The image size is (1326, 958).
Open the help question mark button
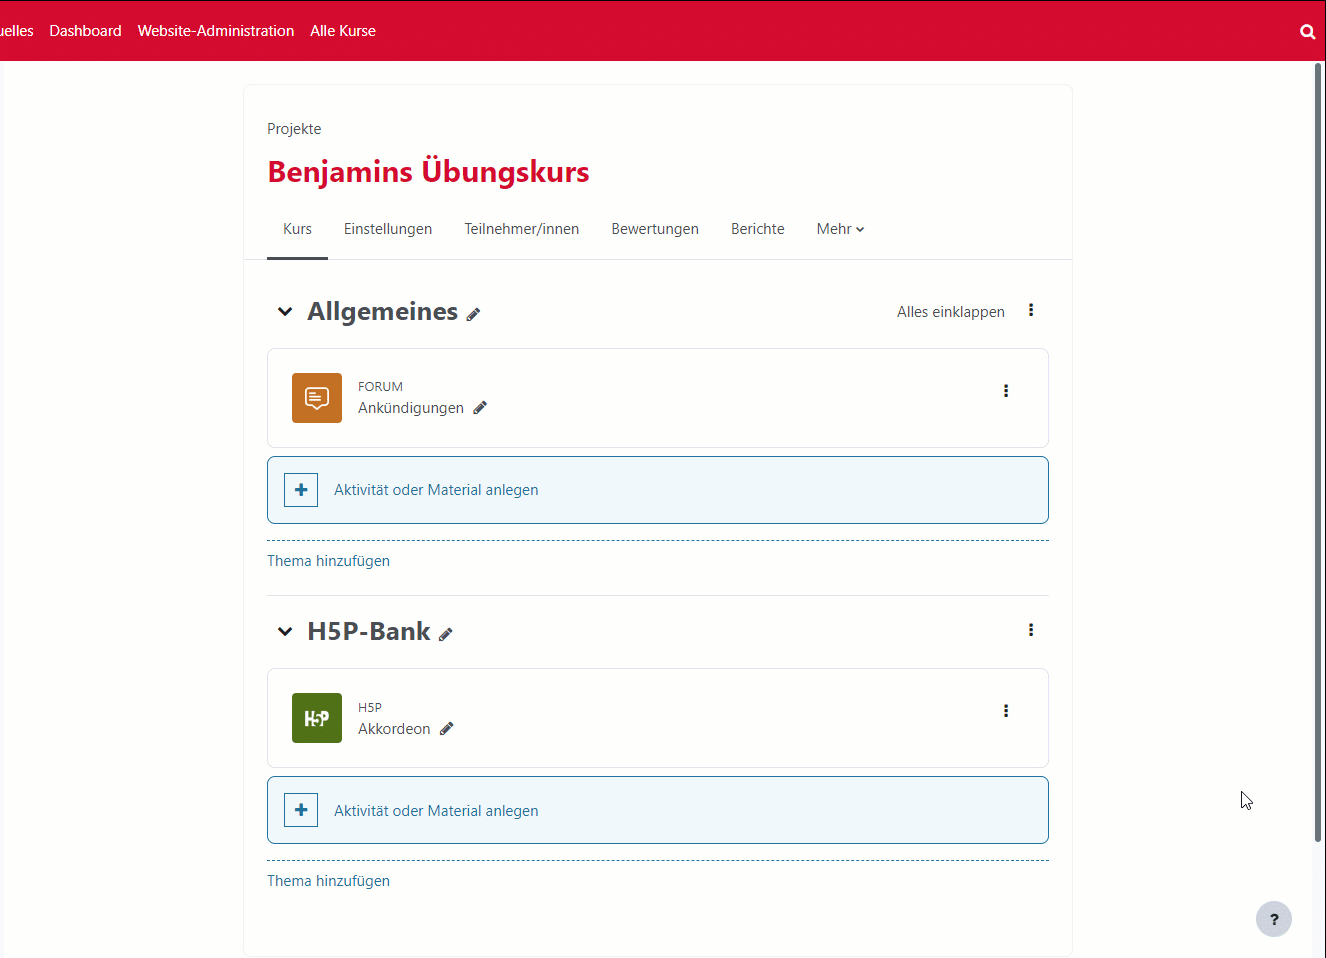point(1273,919)
